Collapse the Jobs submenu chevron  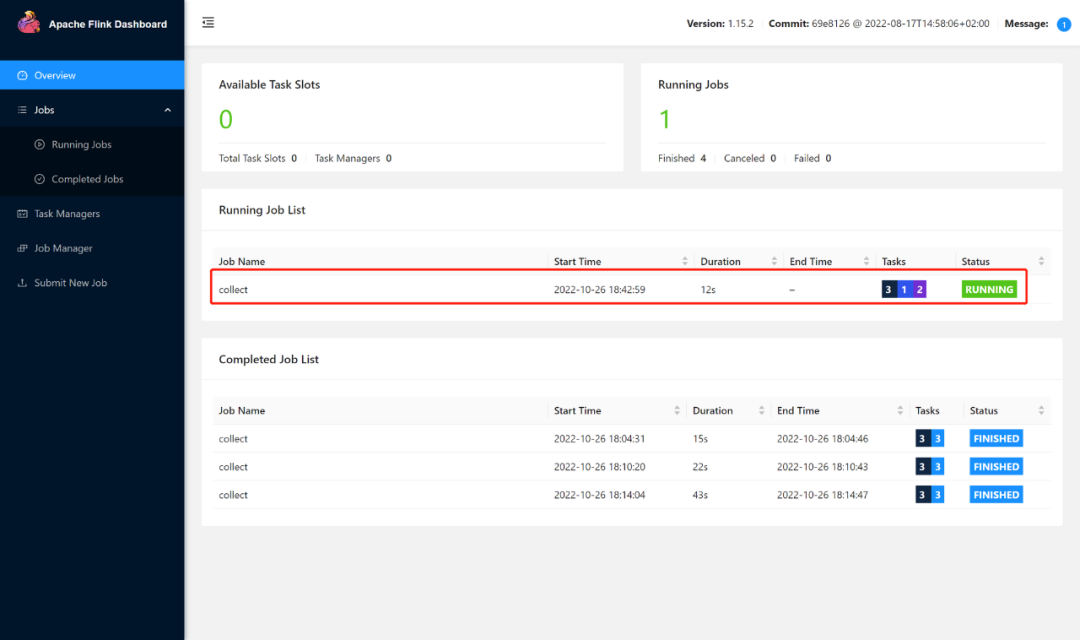[168, 110]
